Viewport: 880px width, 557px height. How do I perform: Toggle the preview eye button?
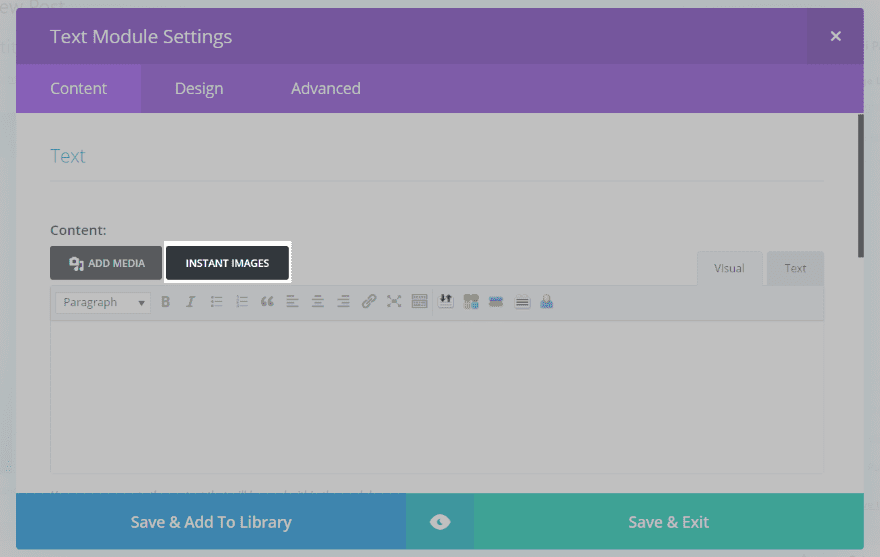coord(440,522)
